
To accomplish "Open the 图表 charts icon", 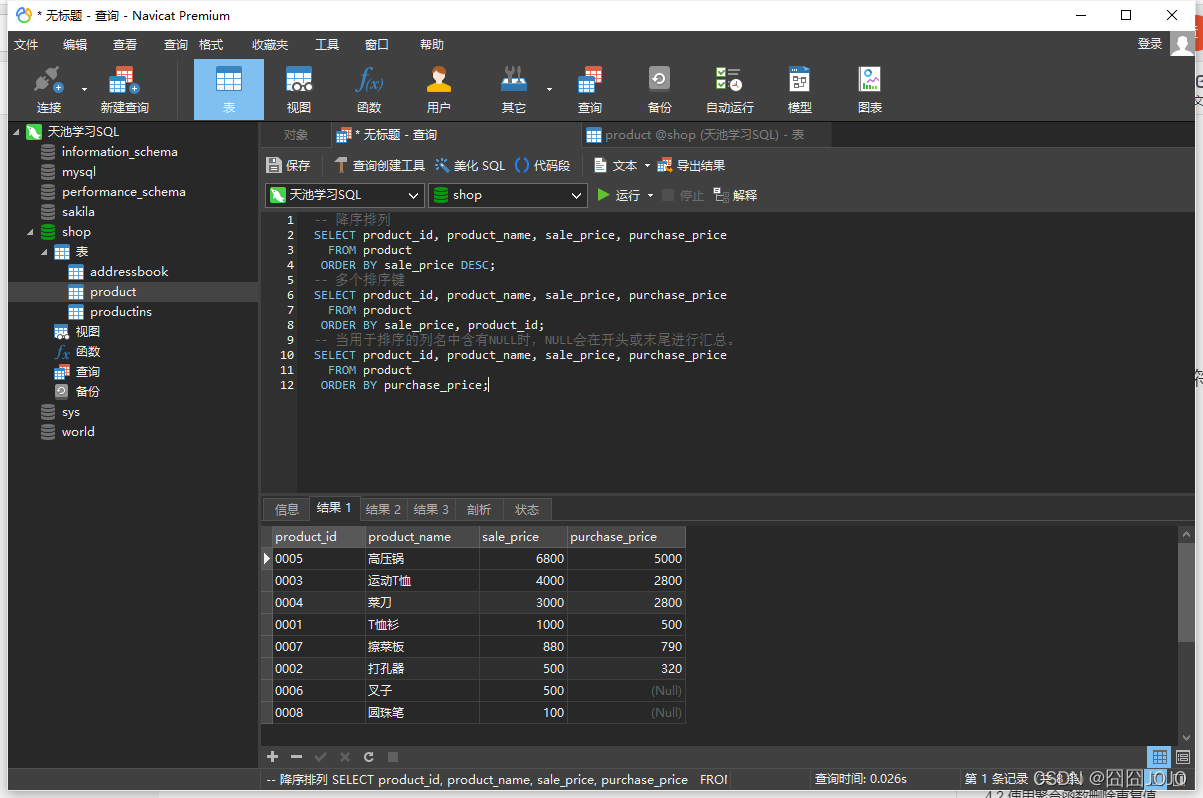I will click(870, 89).
